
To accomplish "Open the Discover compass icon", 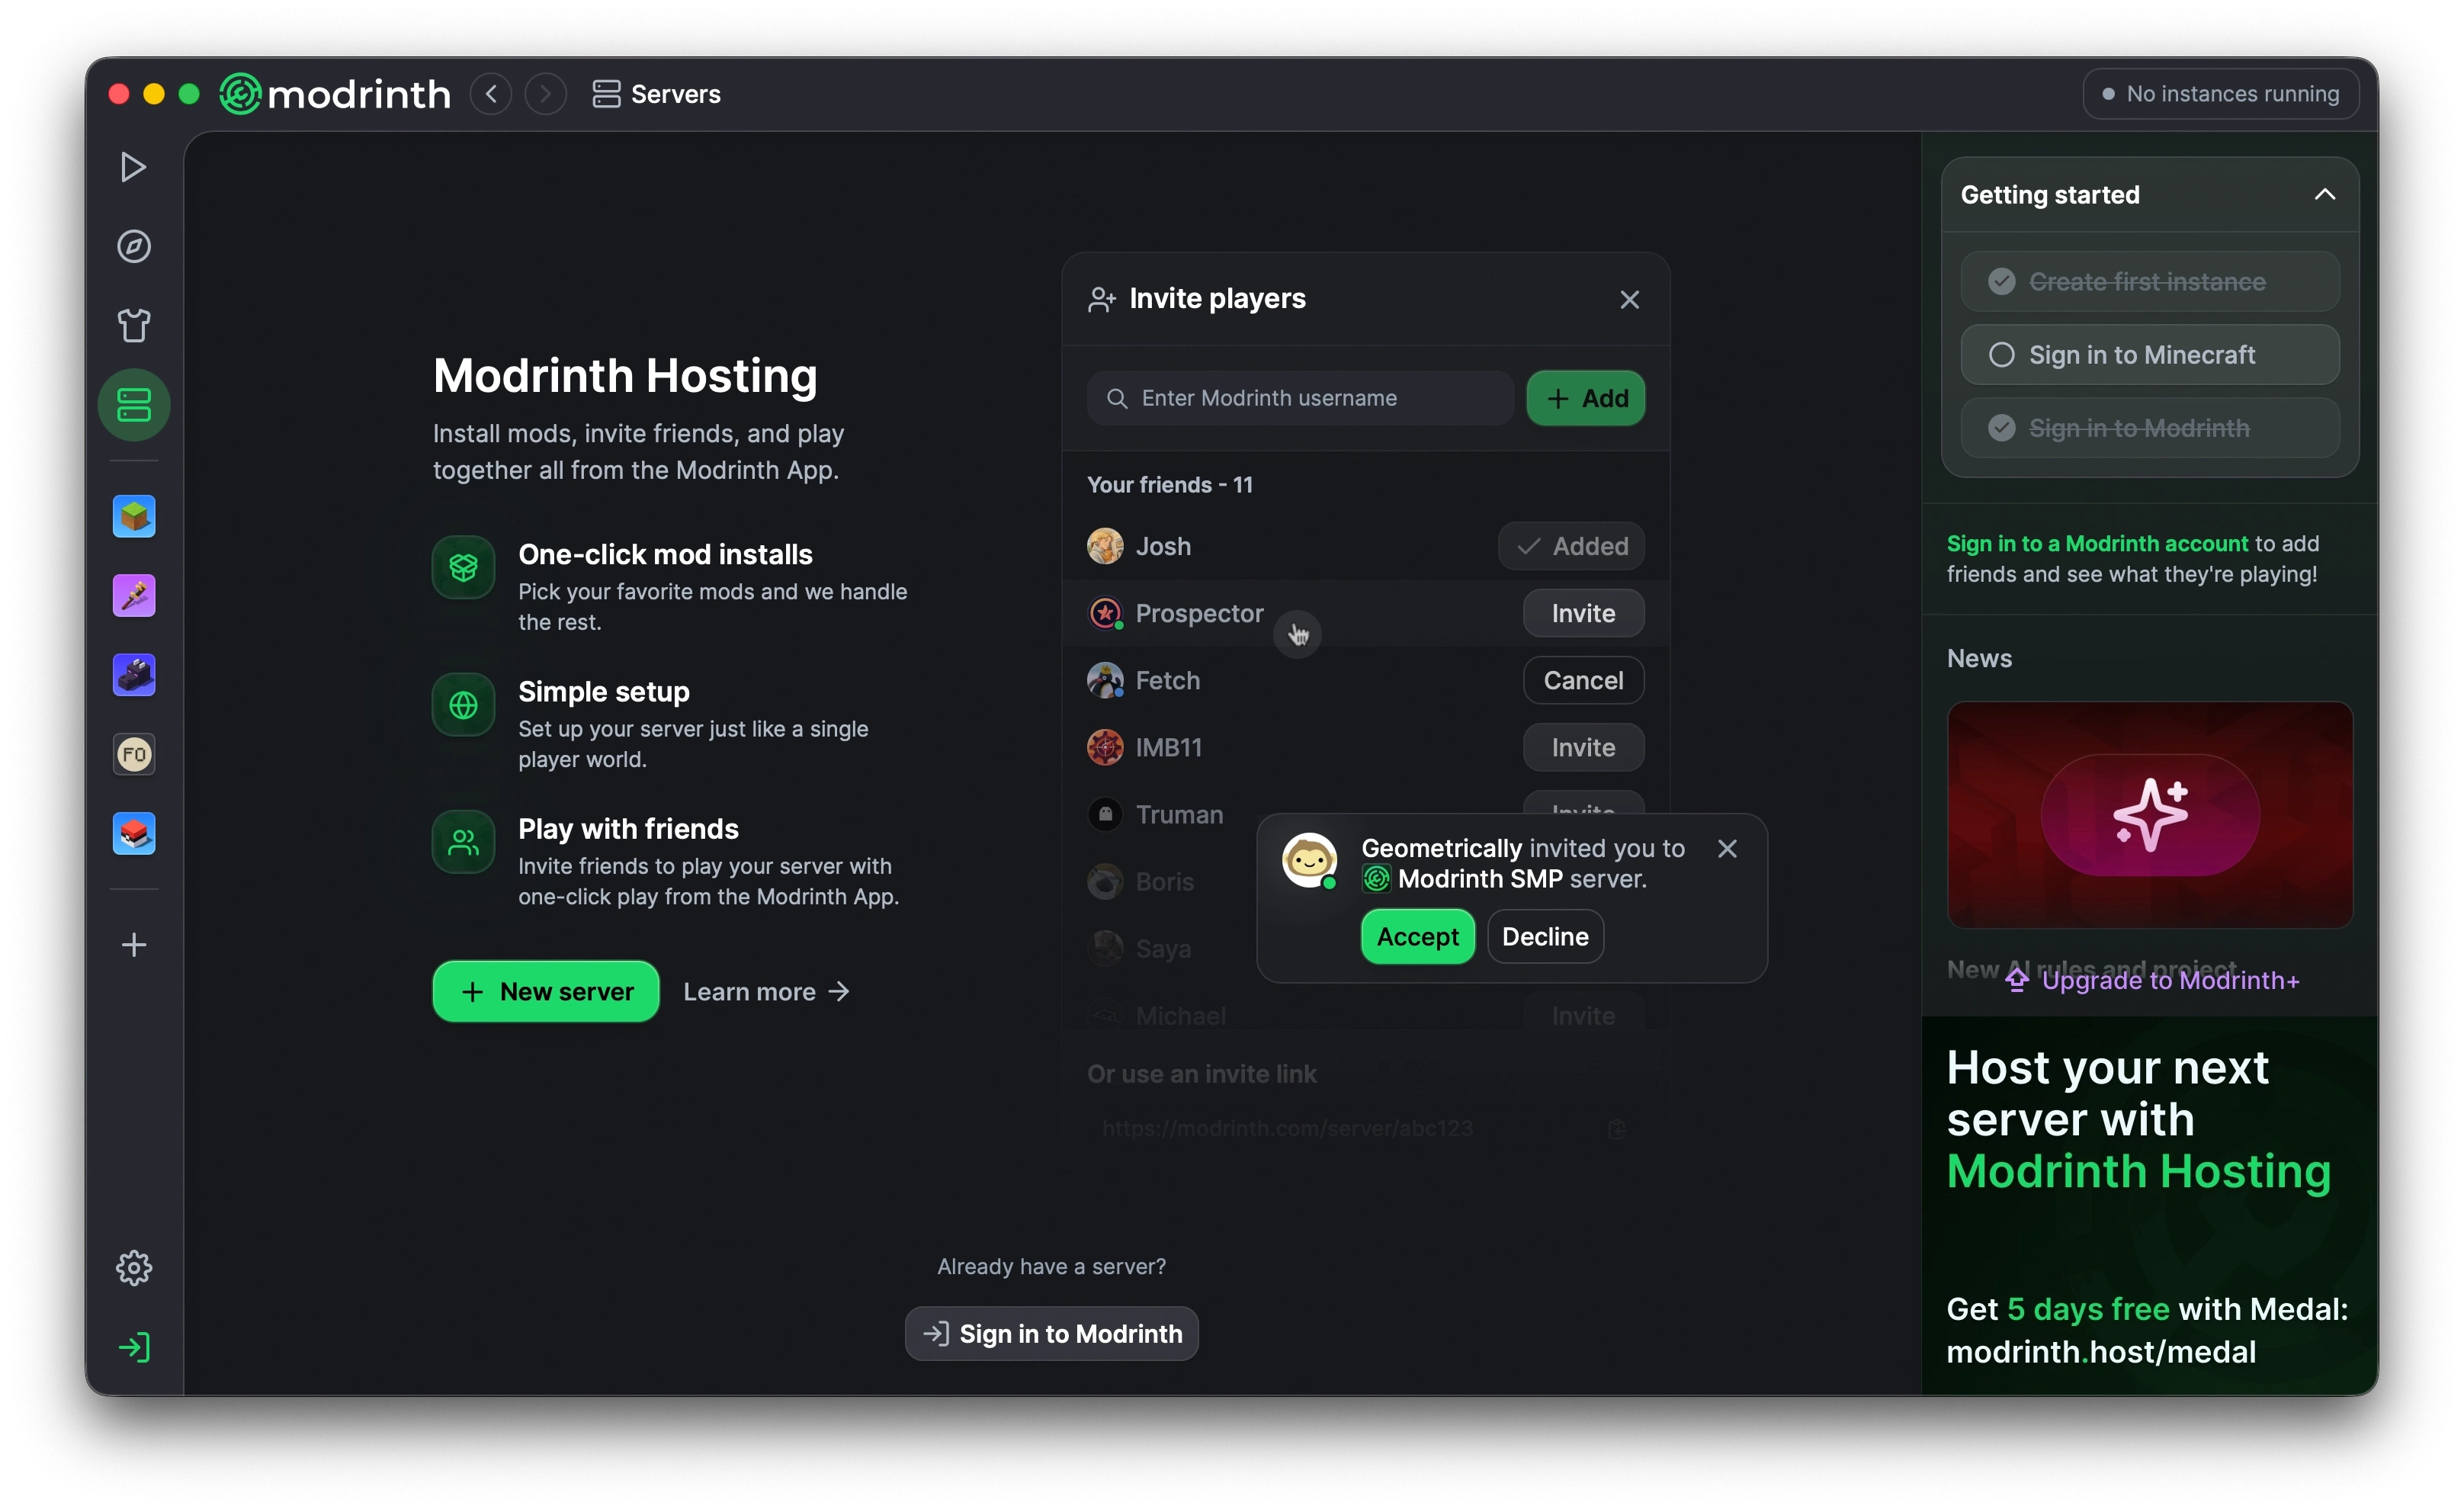I will point(133,246).
